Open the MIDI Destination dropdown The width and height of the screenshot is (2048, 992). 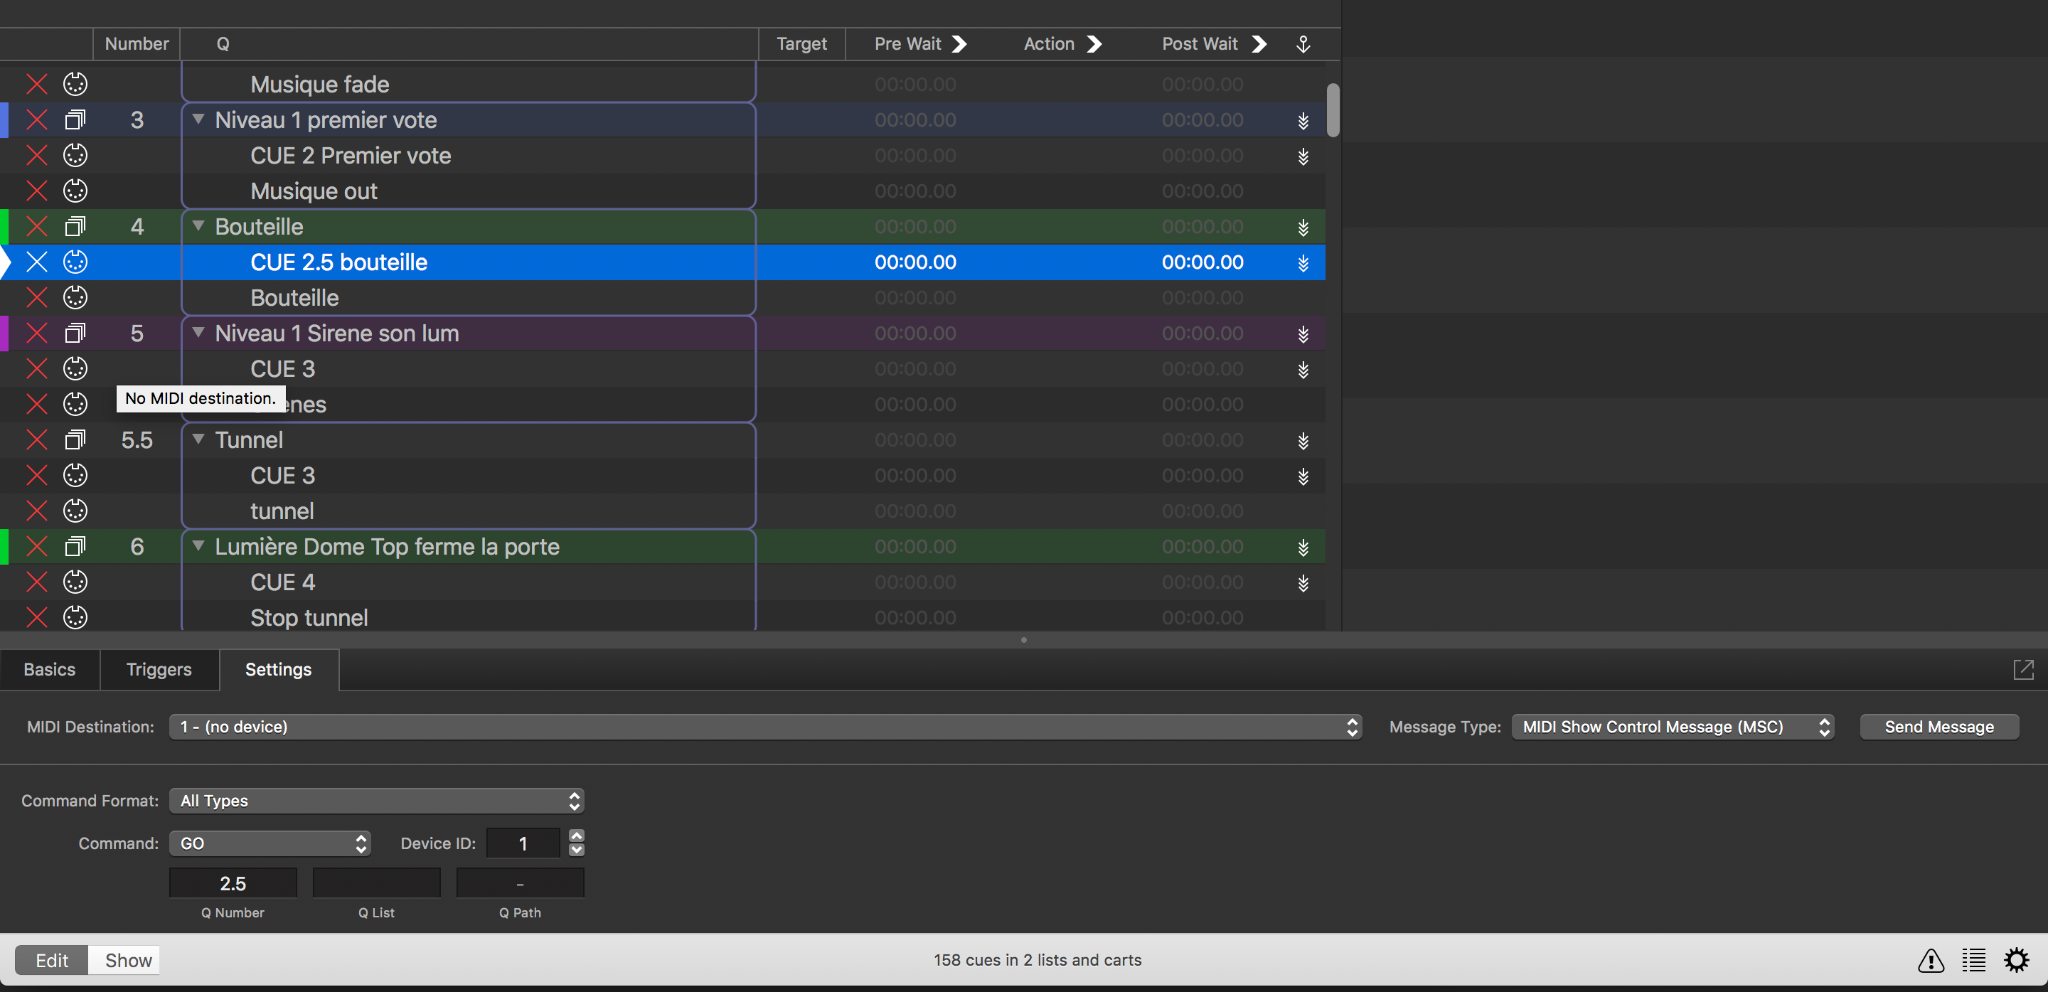[765, 727]
